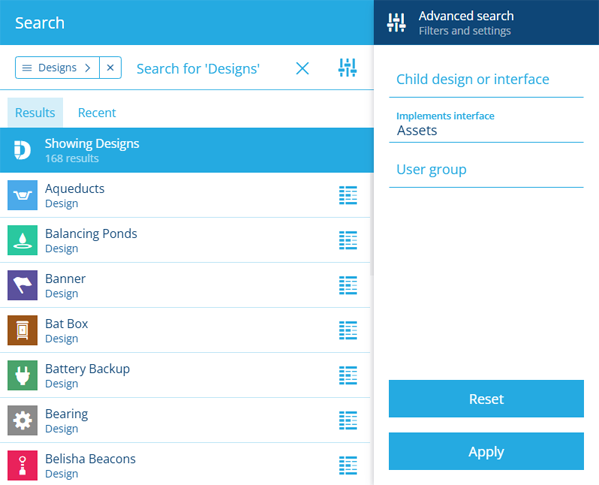
Task: Click the Reset button
Action: click(x=486, y=399)
